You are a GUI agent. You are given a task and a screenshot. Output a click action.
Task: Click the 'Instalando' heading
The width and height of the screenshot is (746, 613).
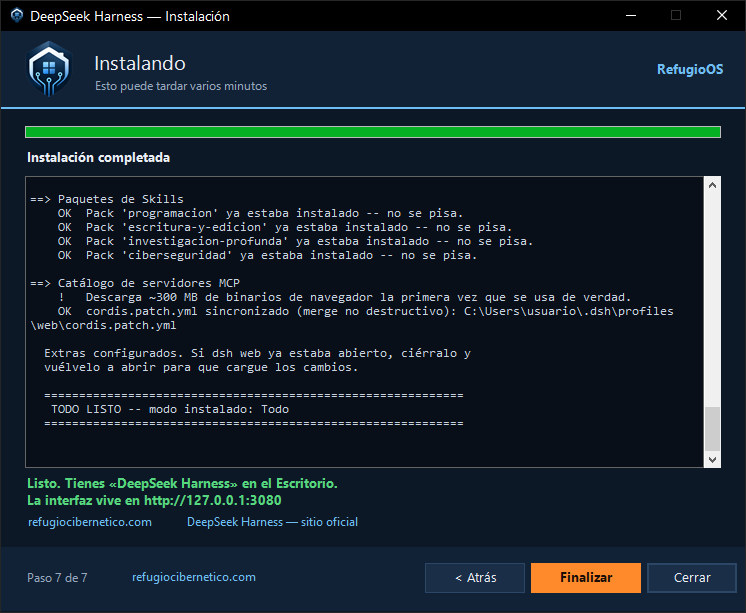(140, 63)
